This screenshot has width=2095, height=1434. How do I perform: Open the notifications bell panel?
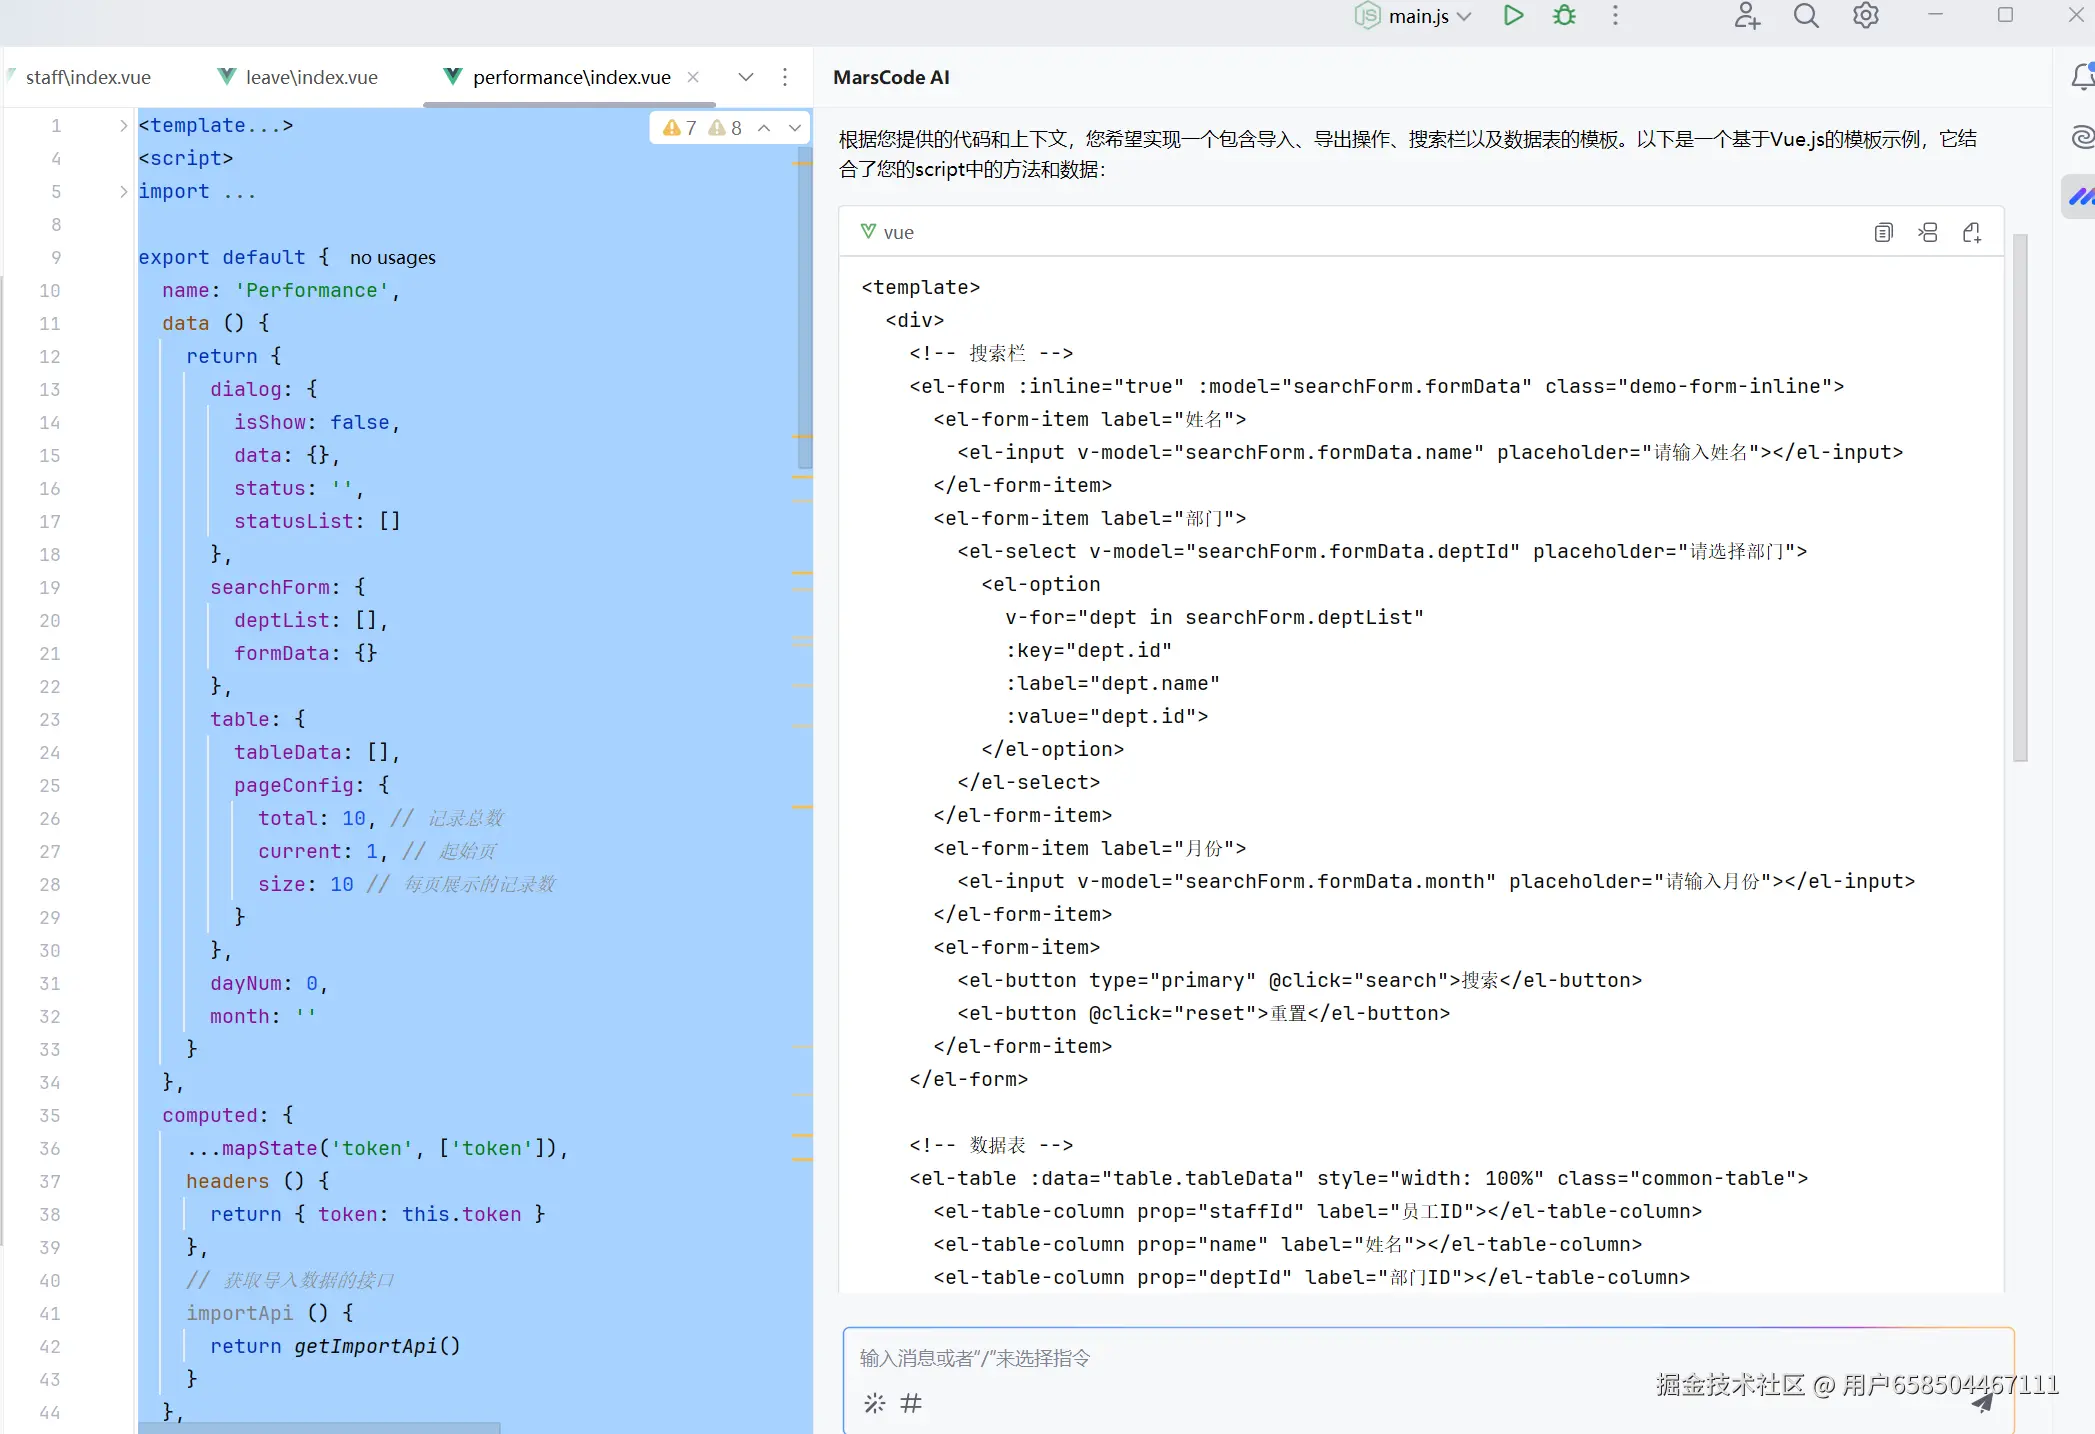(x=2082, y=77)
